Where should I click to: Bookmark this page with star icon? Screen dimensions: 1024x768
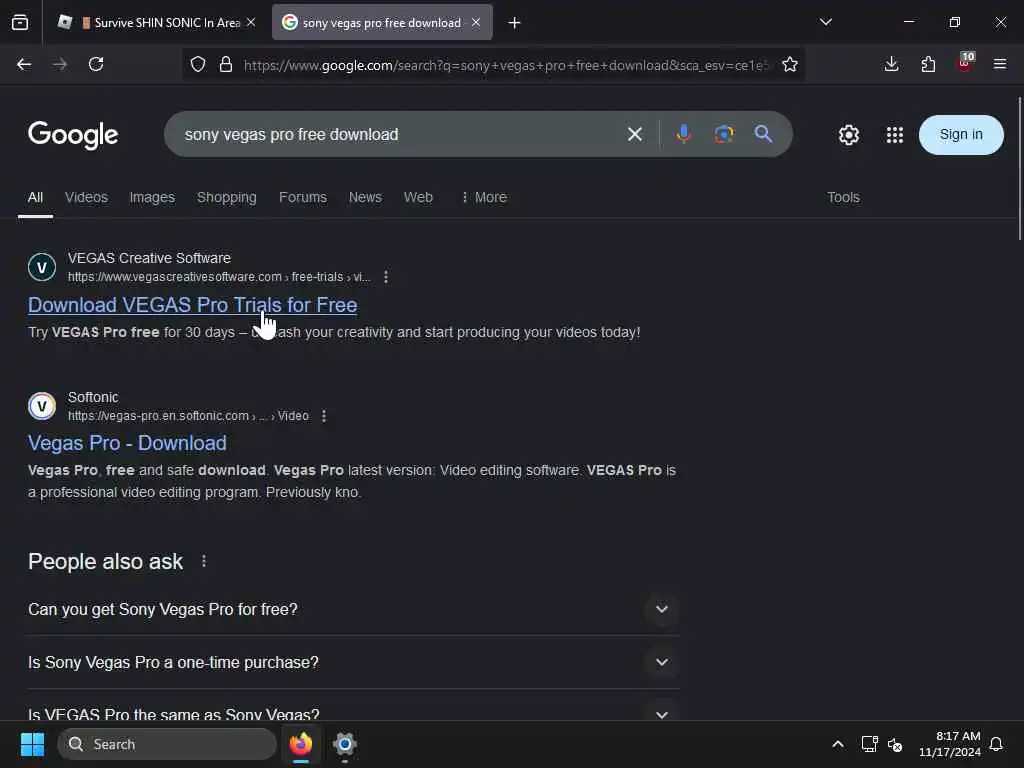pos(790,64)
